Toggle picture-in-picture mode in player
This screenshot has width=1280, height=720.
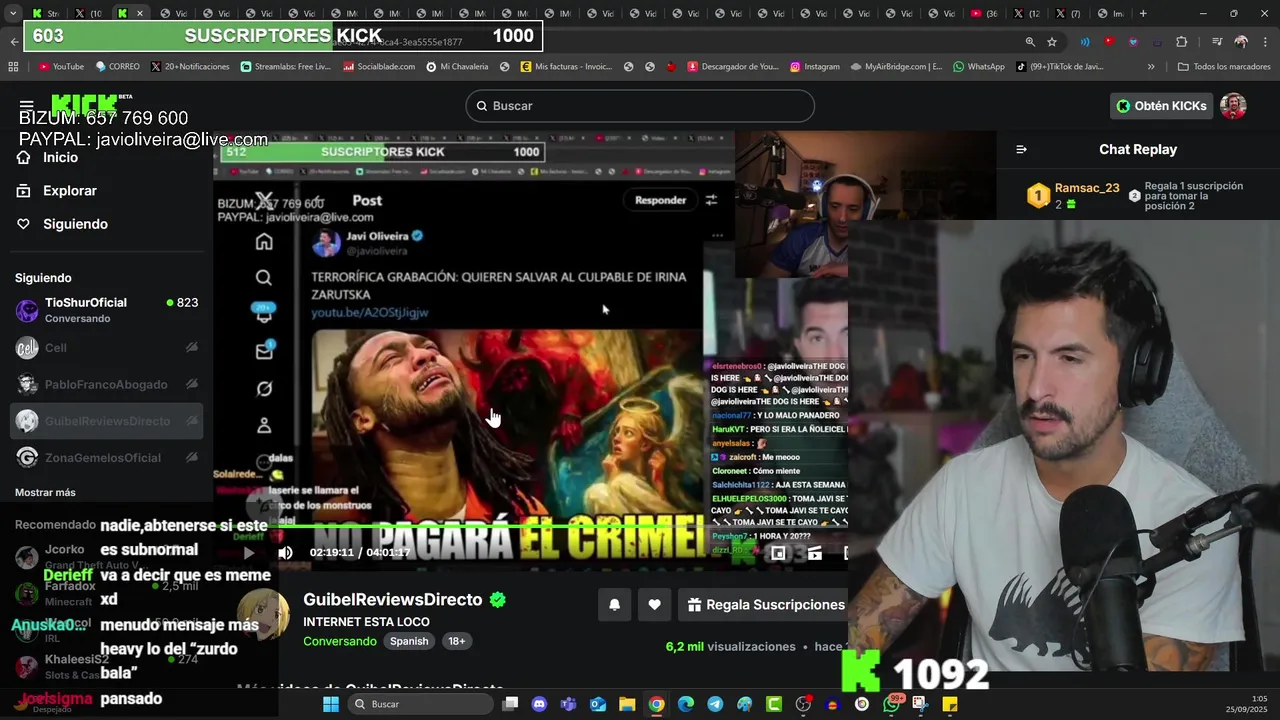tap(778, 552)
